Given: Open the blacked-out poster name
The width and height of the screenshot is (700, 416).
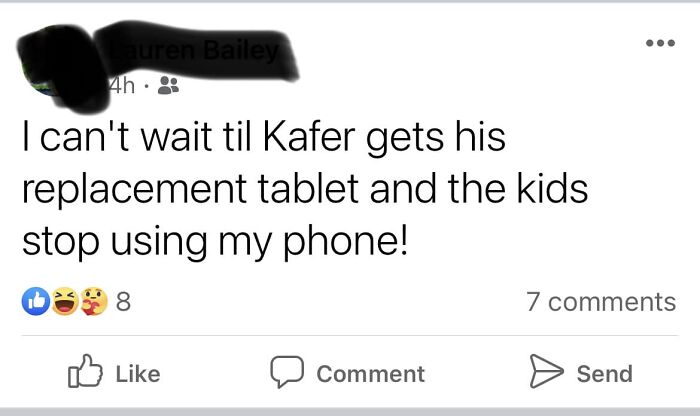Looking at the screenshot, I should pyautogui.click(x=196, y=51).
